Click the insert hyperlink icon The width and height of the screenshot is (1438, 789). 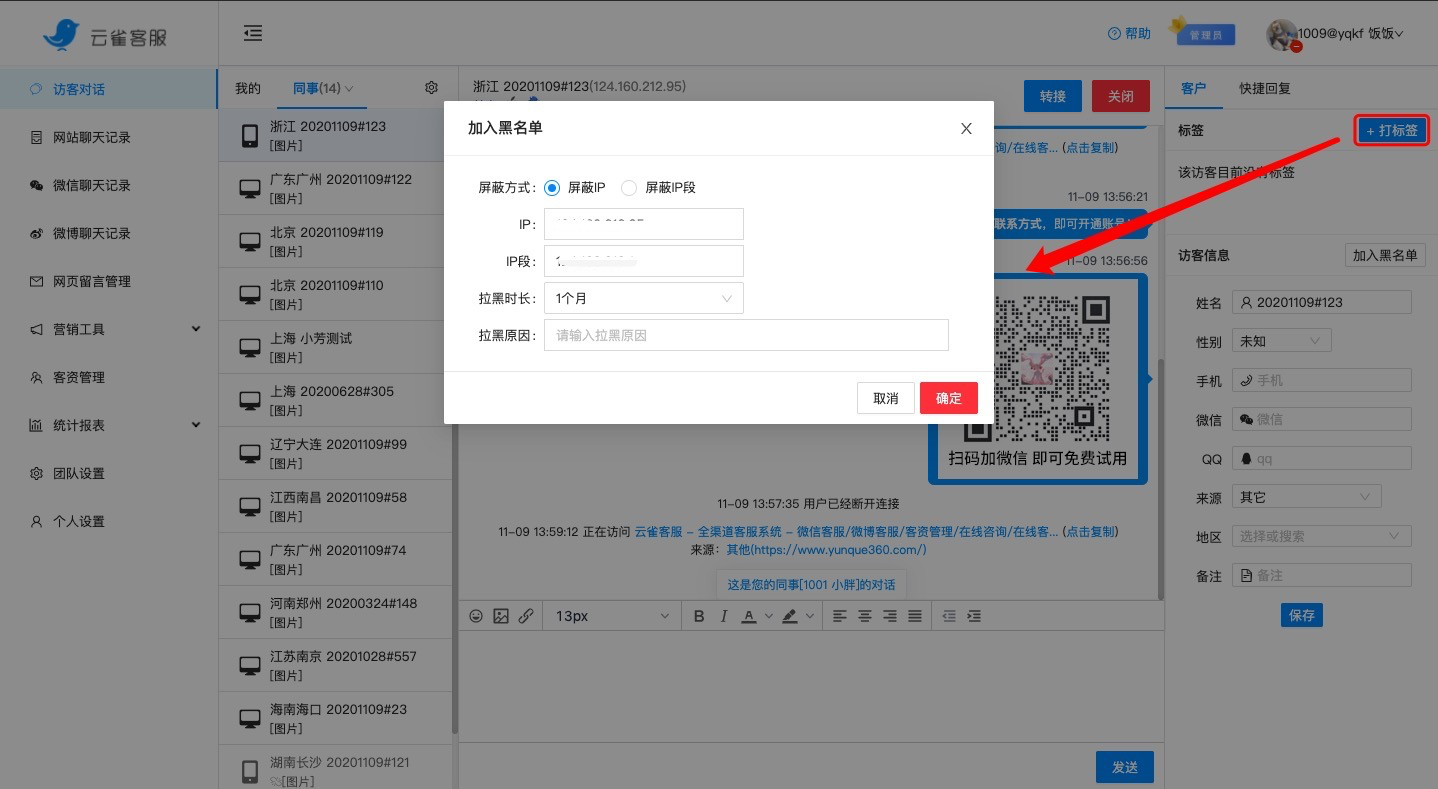(x=526, y=616)
